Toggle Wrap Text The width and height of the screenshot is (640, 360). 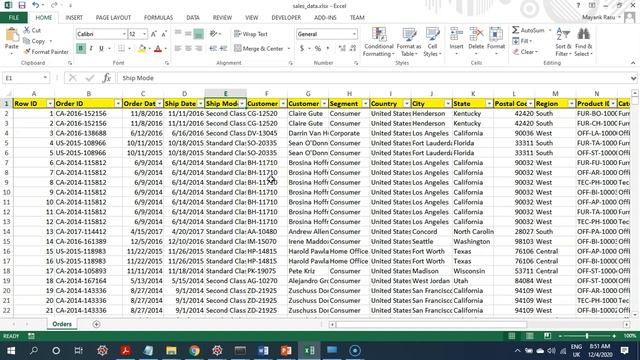(251, 34)
